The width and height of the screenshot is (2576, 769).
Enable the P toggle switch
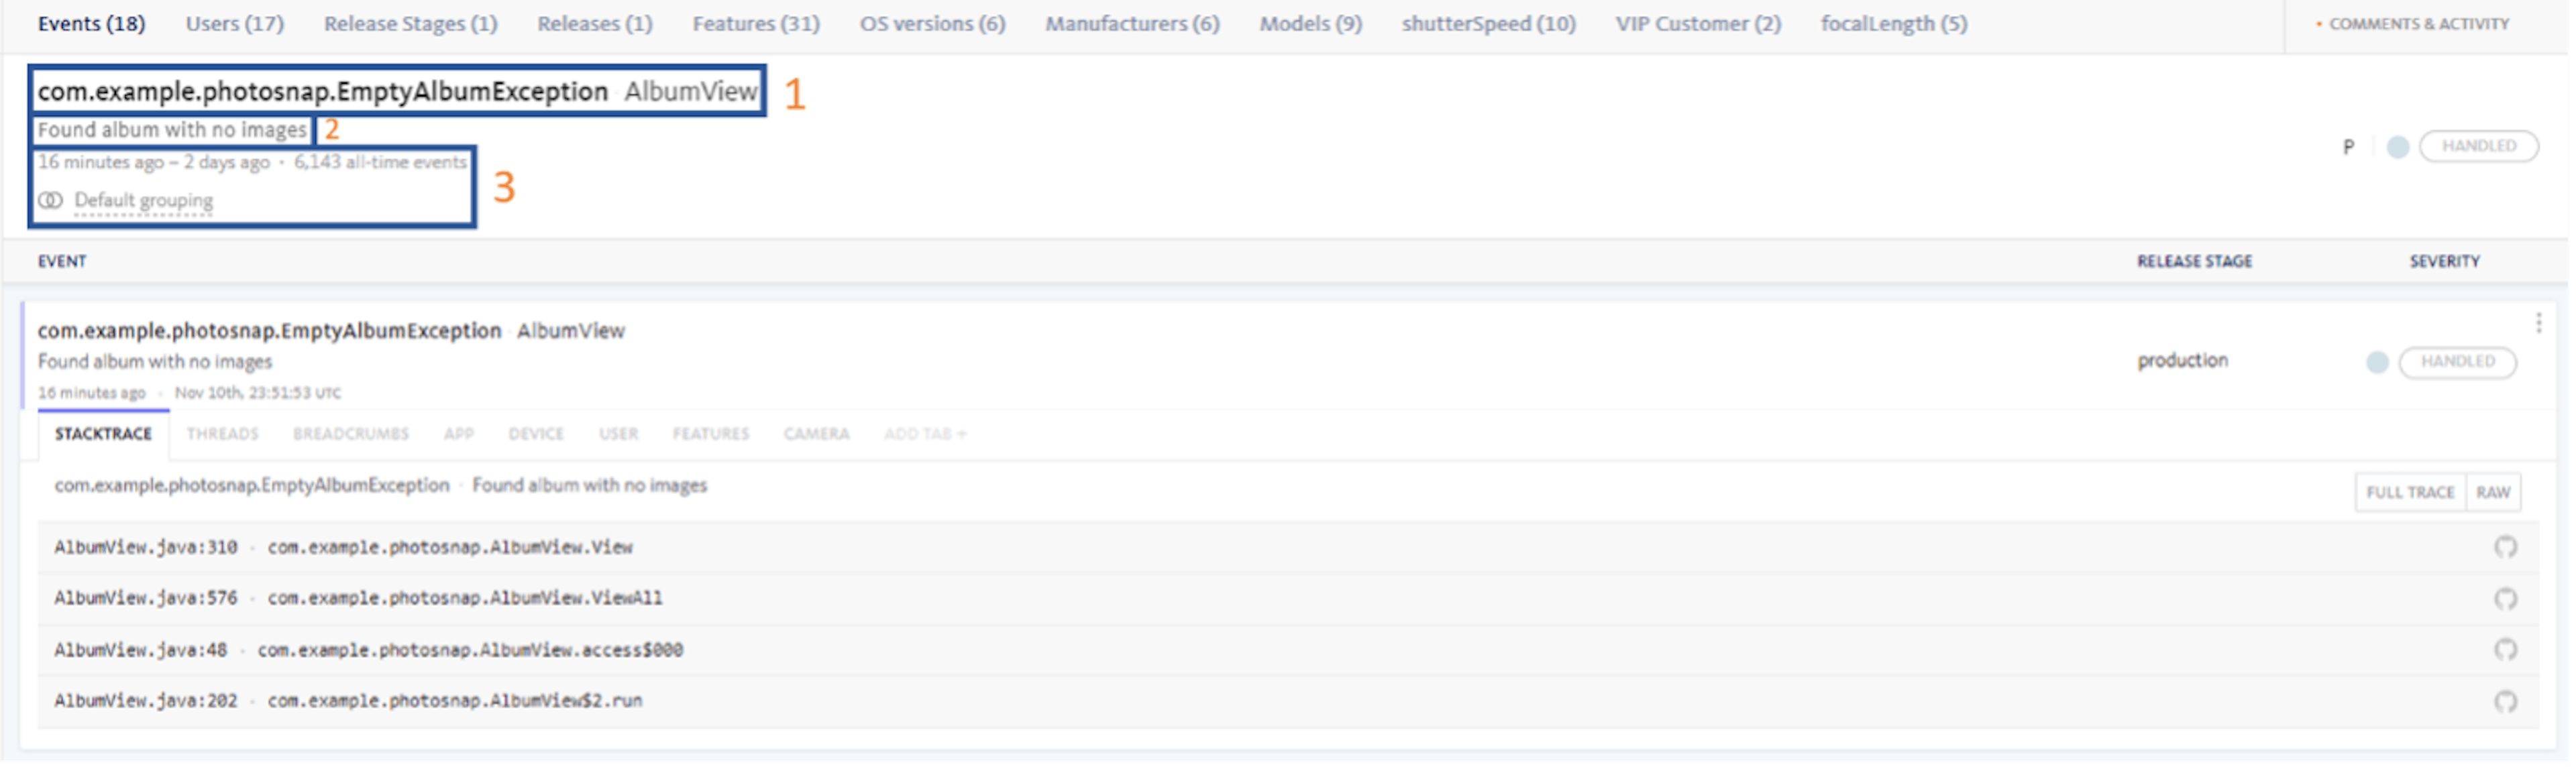click(2397, 145)
